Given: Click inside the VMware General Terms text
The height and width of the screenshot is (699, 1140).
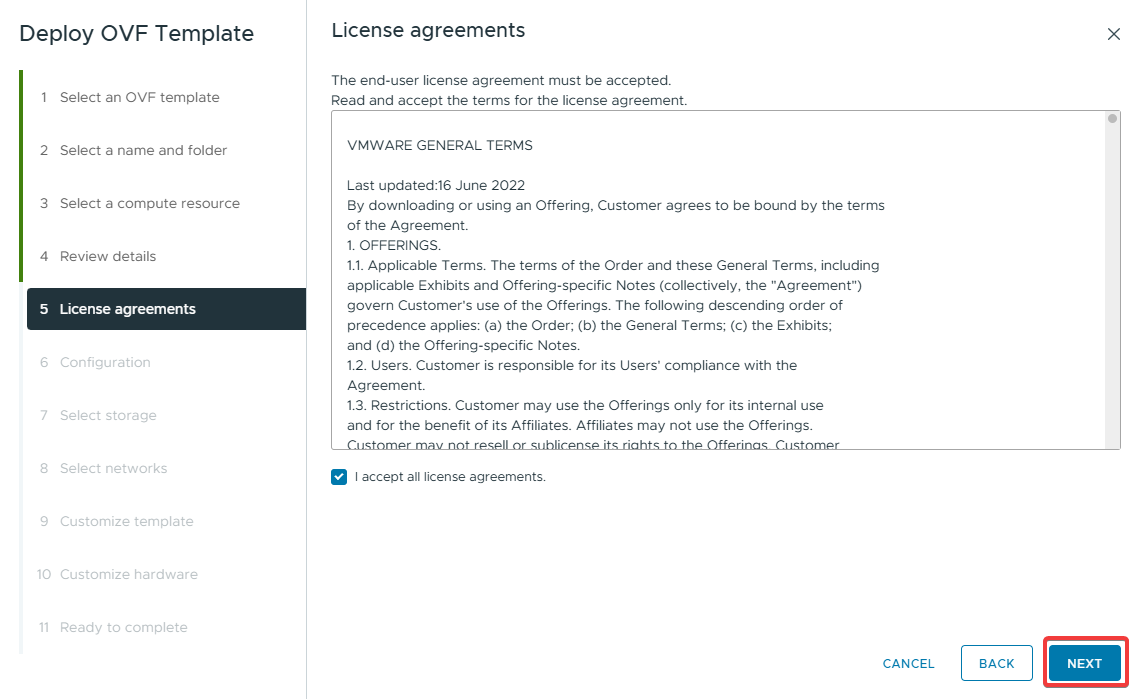Looking at the screenshot, I should click(615, 285).
